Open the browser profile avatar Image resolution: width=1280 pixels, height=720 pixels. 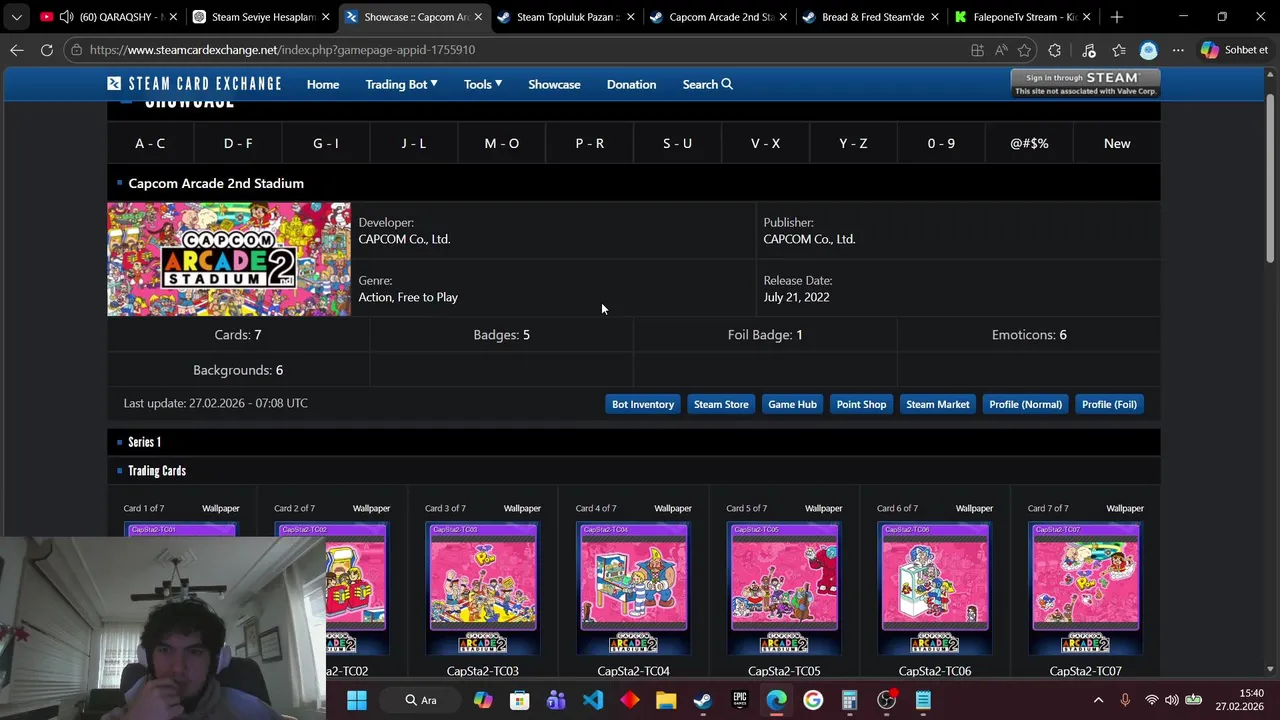coord(1148,50)
